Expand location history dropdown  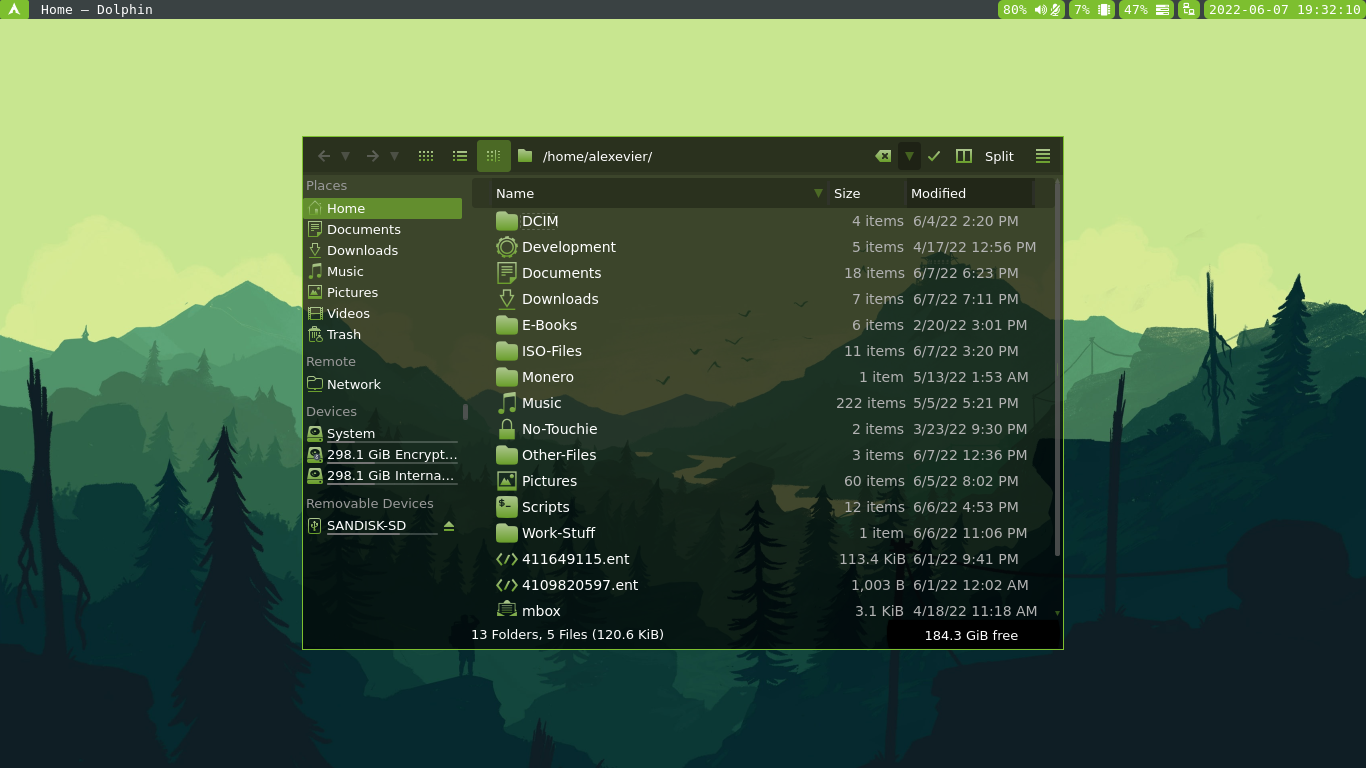(x=909, y=156)
